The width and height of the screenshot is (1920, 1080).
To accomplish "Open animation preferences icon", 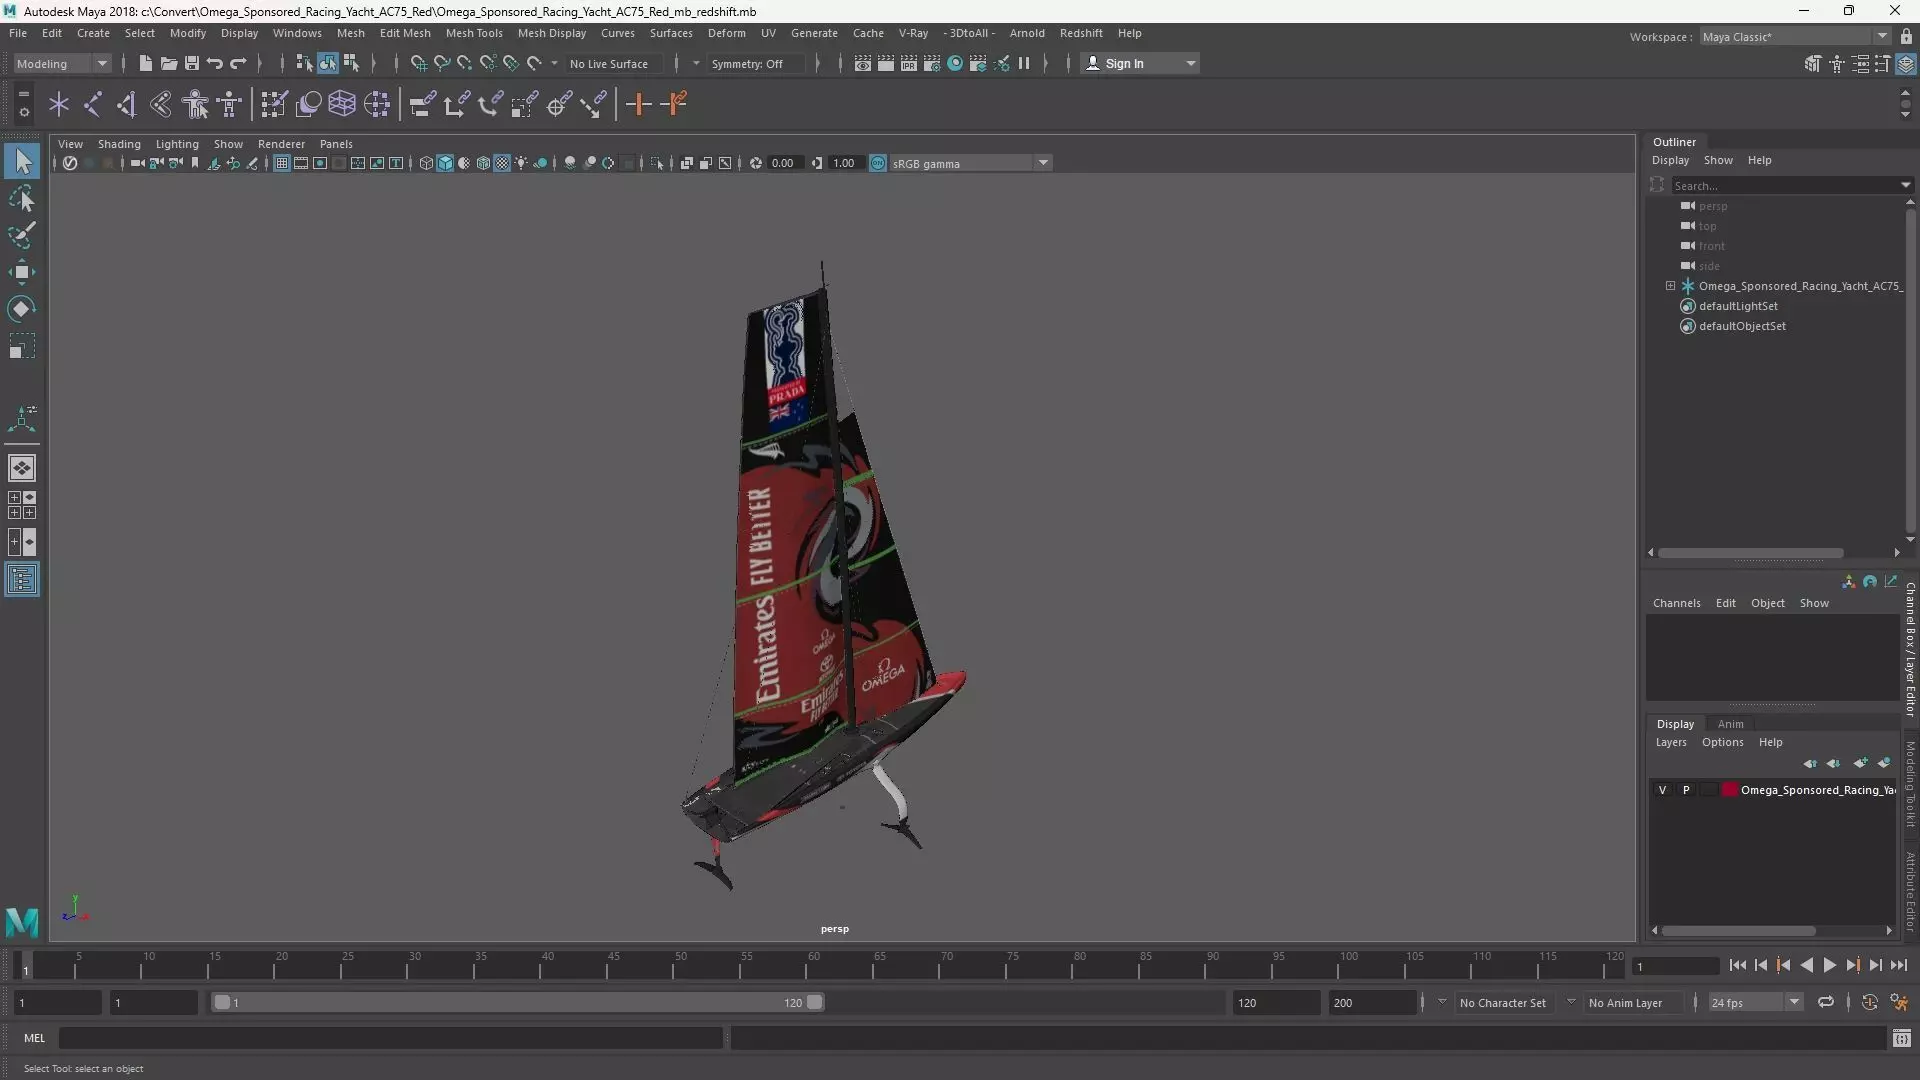I will pos(1899,1002).
